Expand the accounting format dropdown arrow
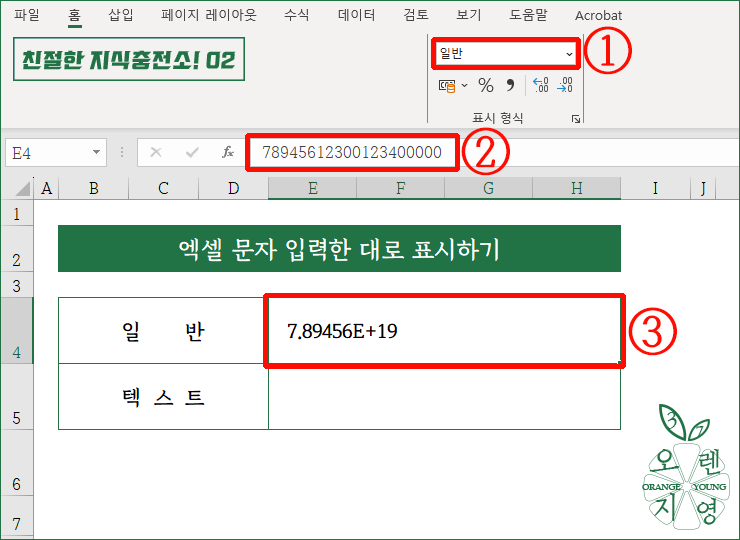The height and width of the screenshot is (540, 740). pos(464,85)
